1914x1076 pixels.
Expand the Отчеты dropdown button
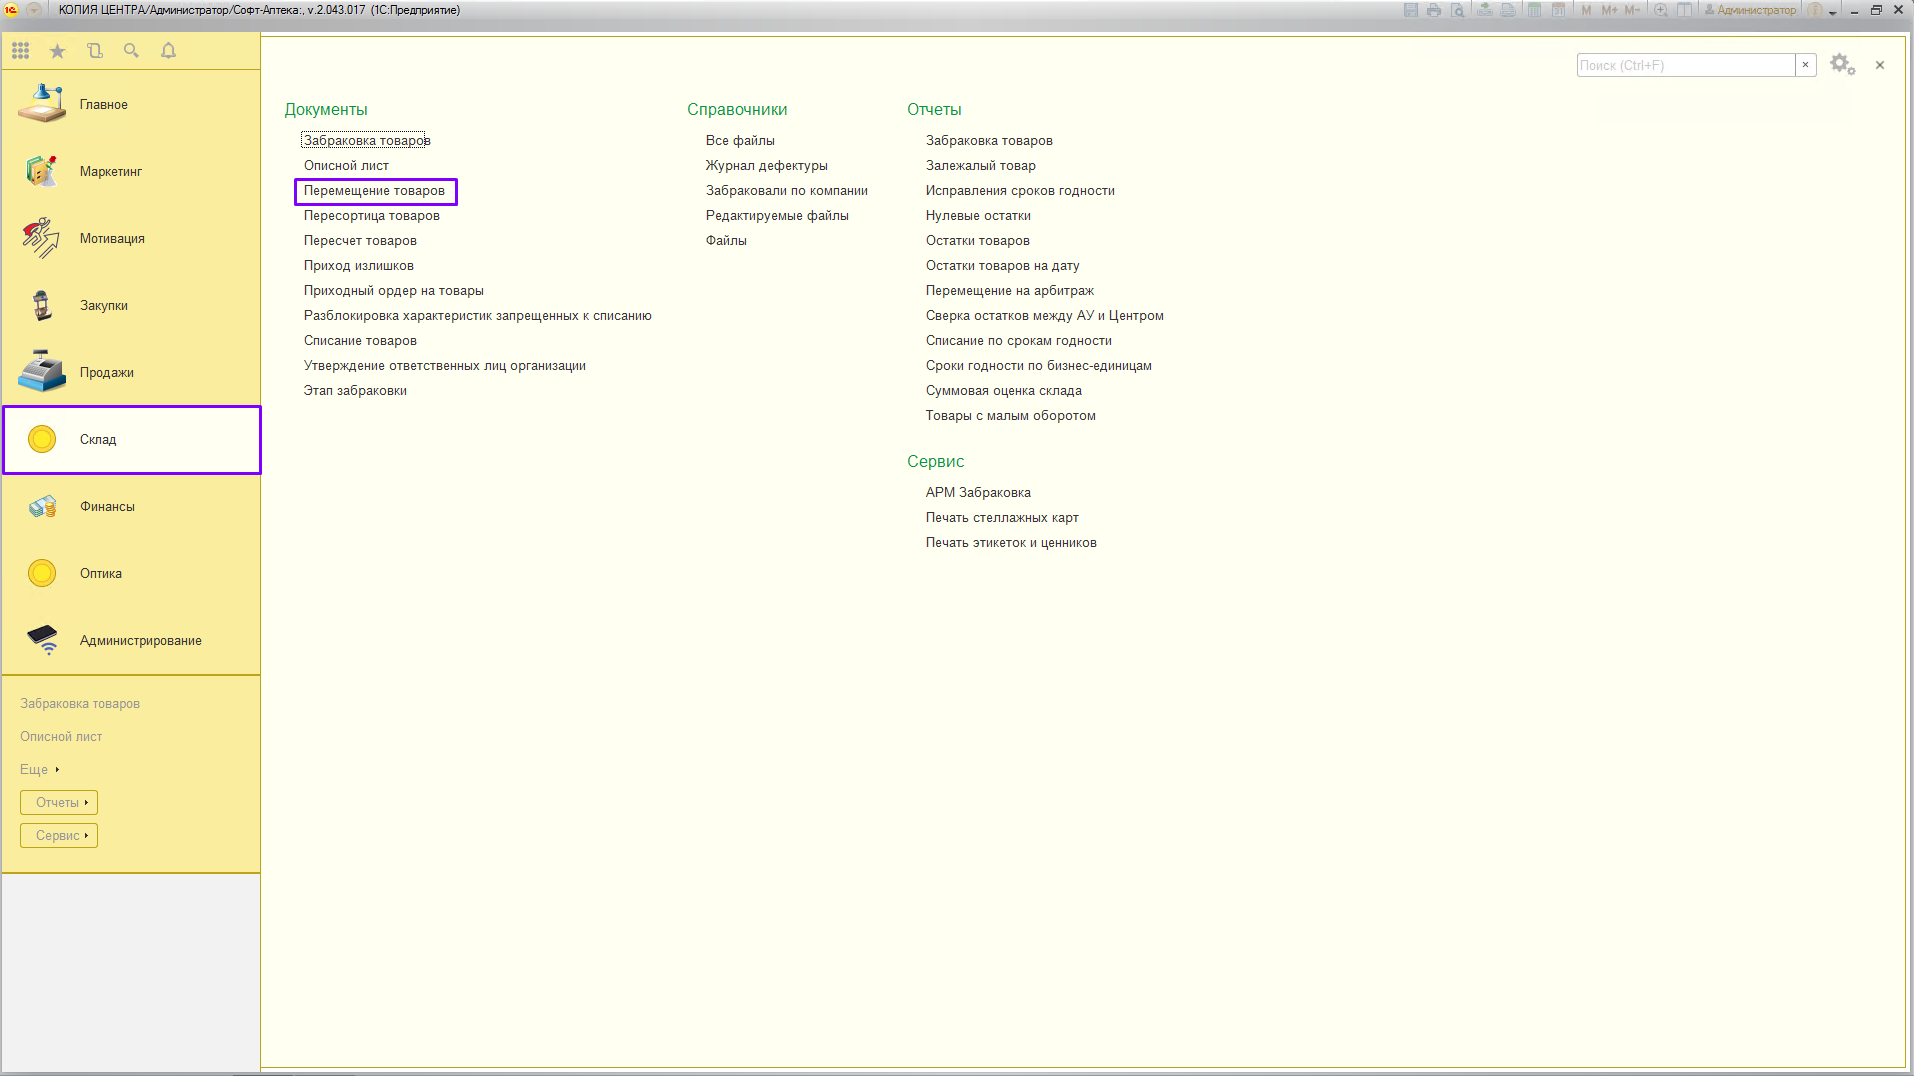(59, 802)
